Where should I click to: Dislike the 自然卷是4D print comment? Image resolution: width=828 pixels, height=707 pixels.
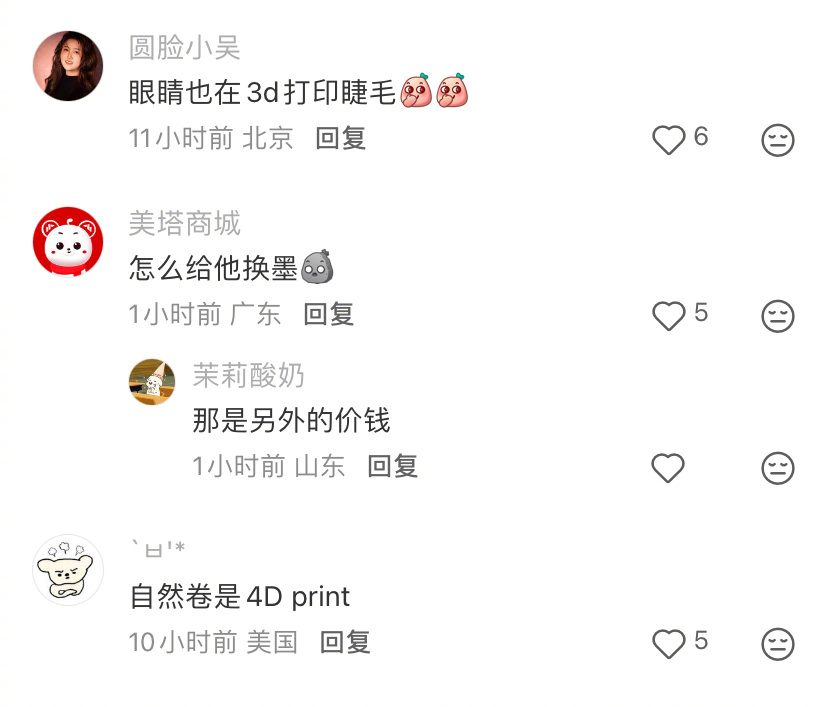point(777,644)
